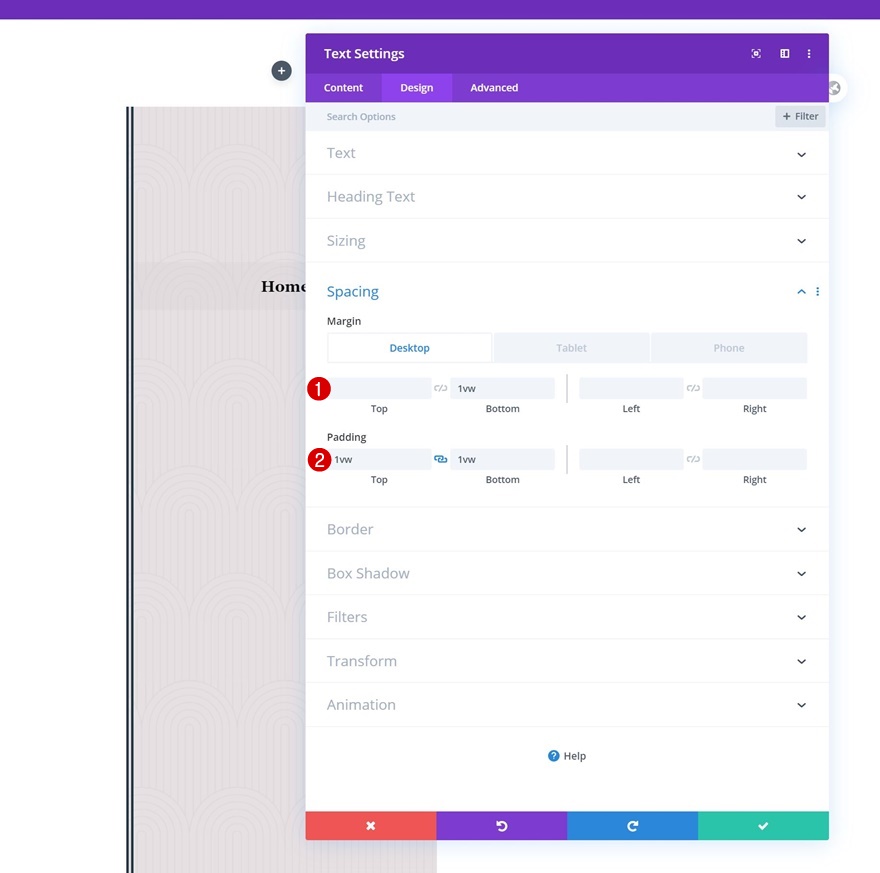Click the Padding label

346,436
